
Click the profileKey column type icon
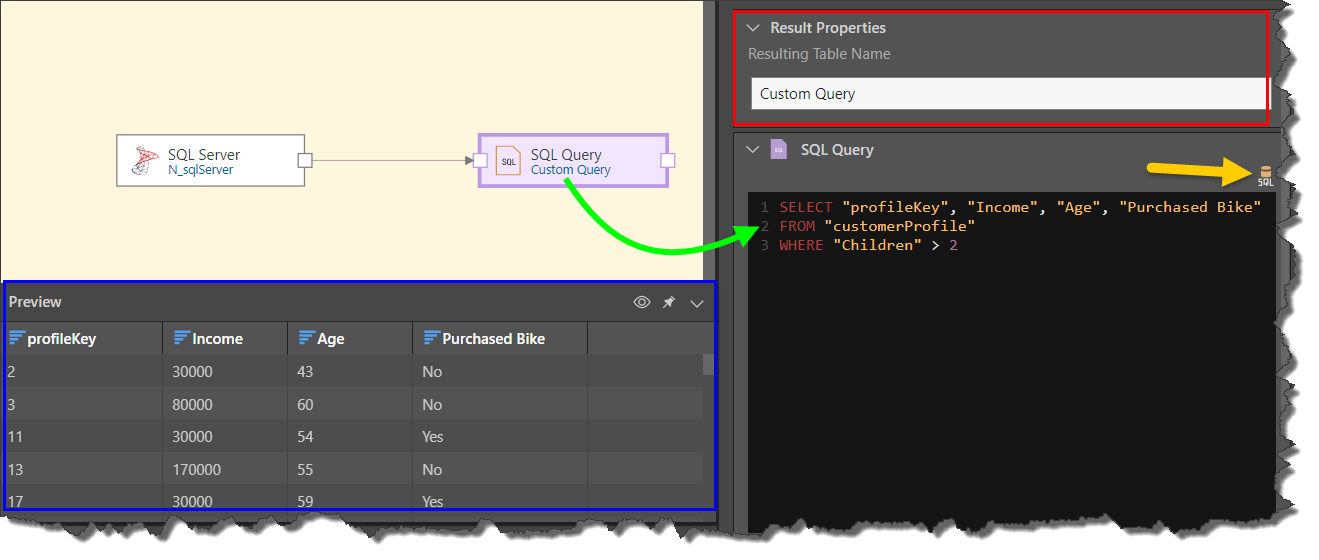[16, 338]
